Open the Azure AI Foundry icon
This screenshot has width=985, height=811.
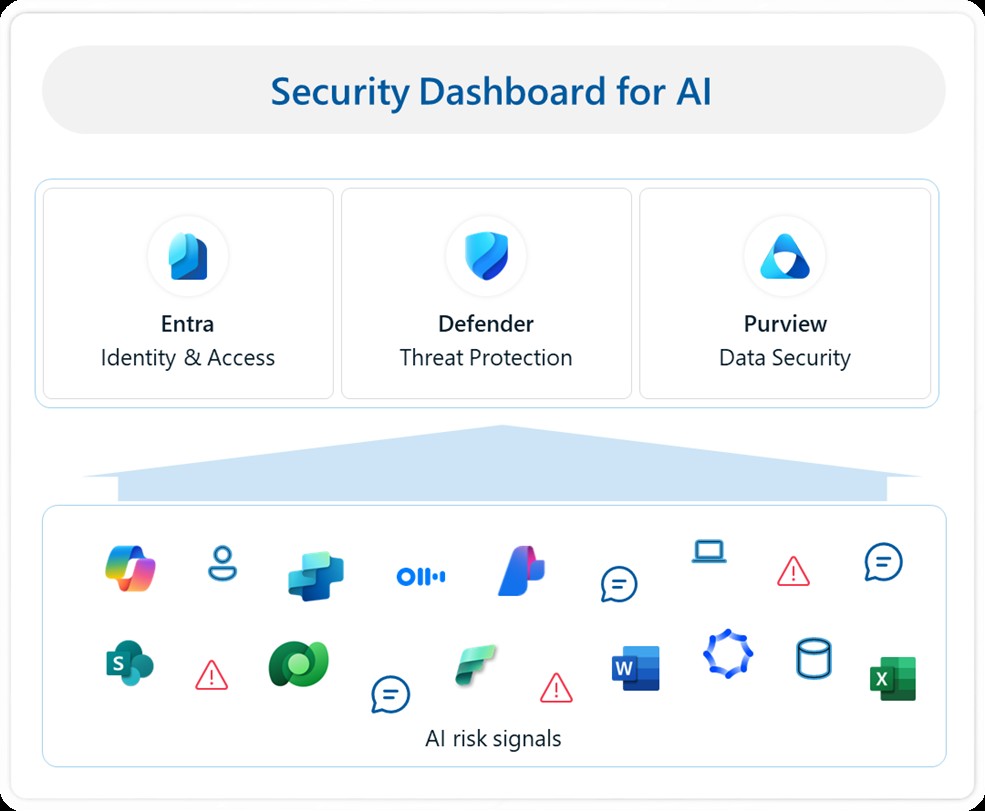click(x=521, y=572)
